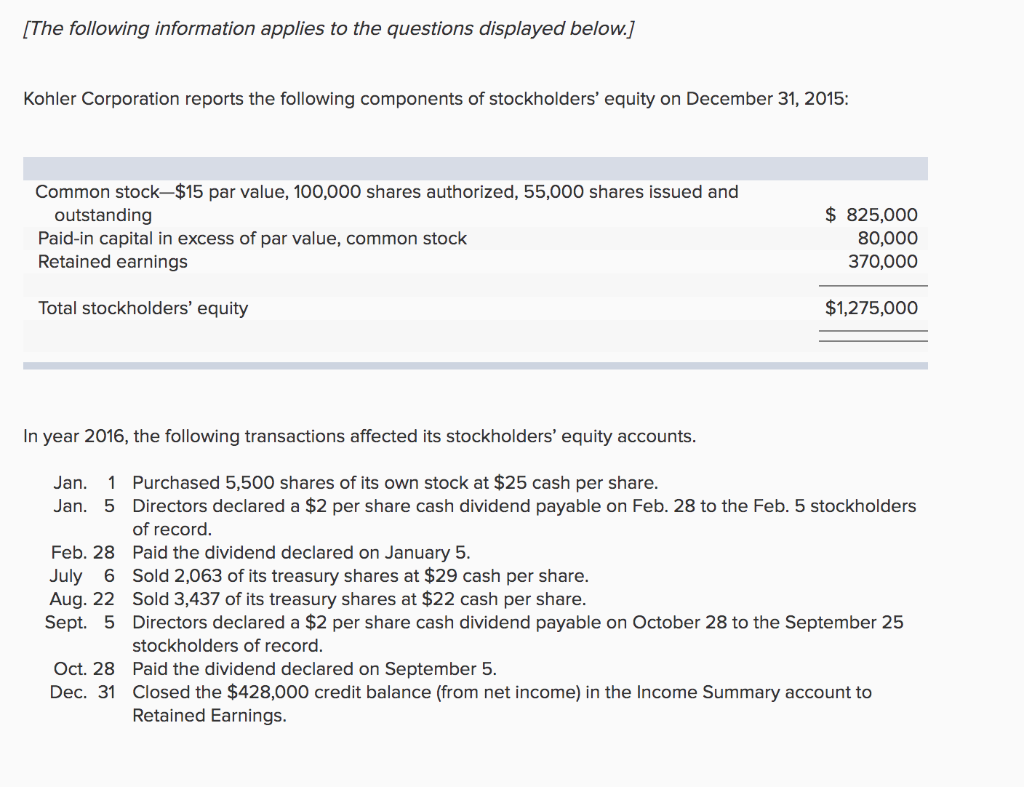Select the Paid-in capital in excess row

point(252,238)
